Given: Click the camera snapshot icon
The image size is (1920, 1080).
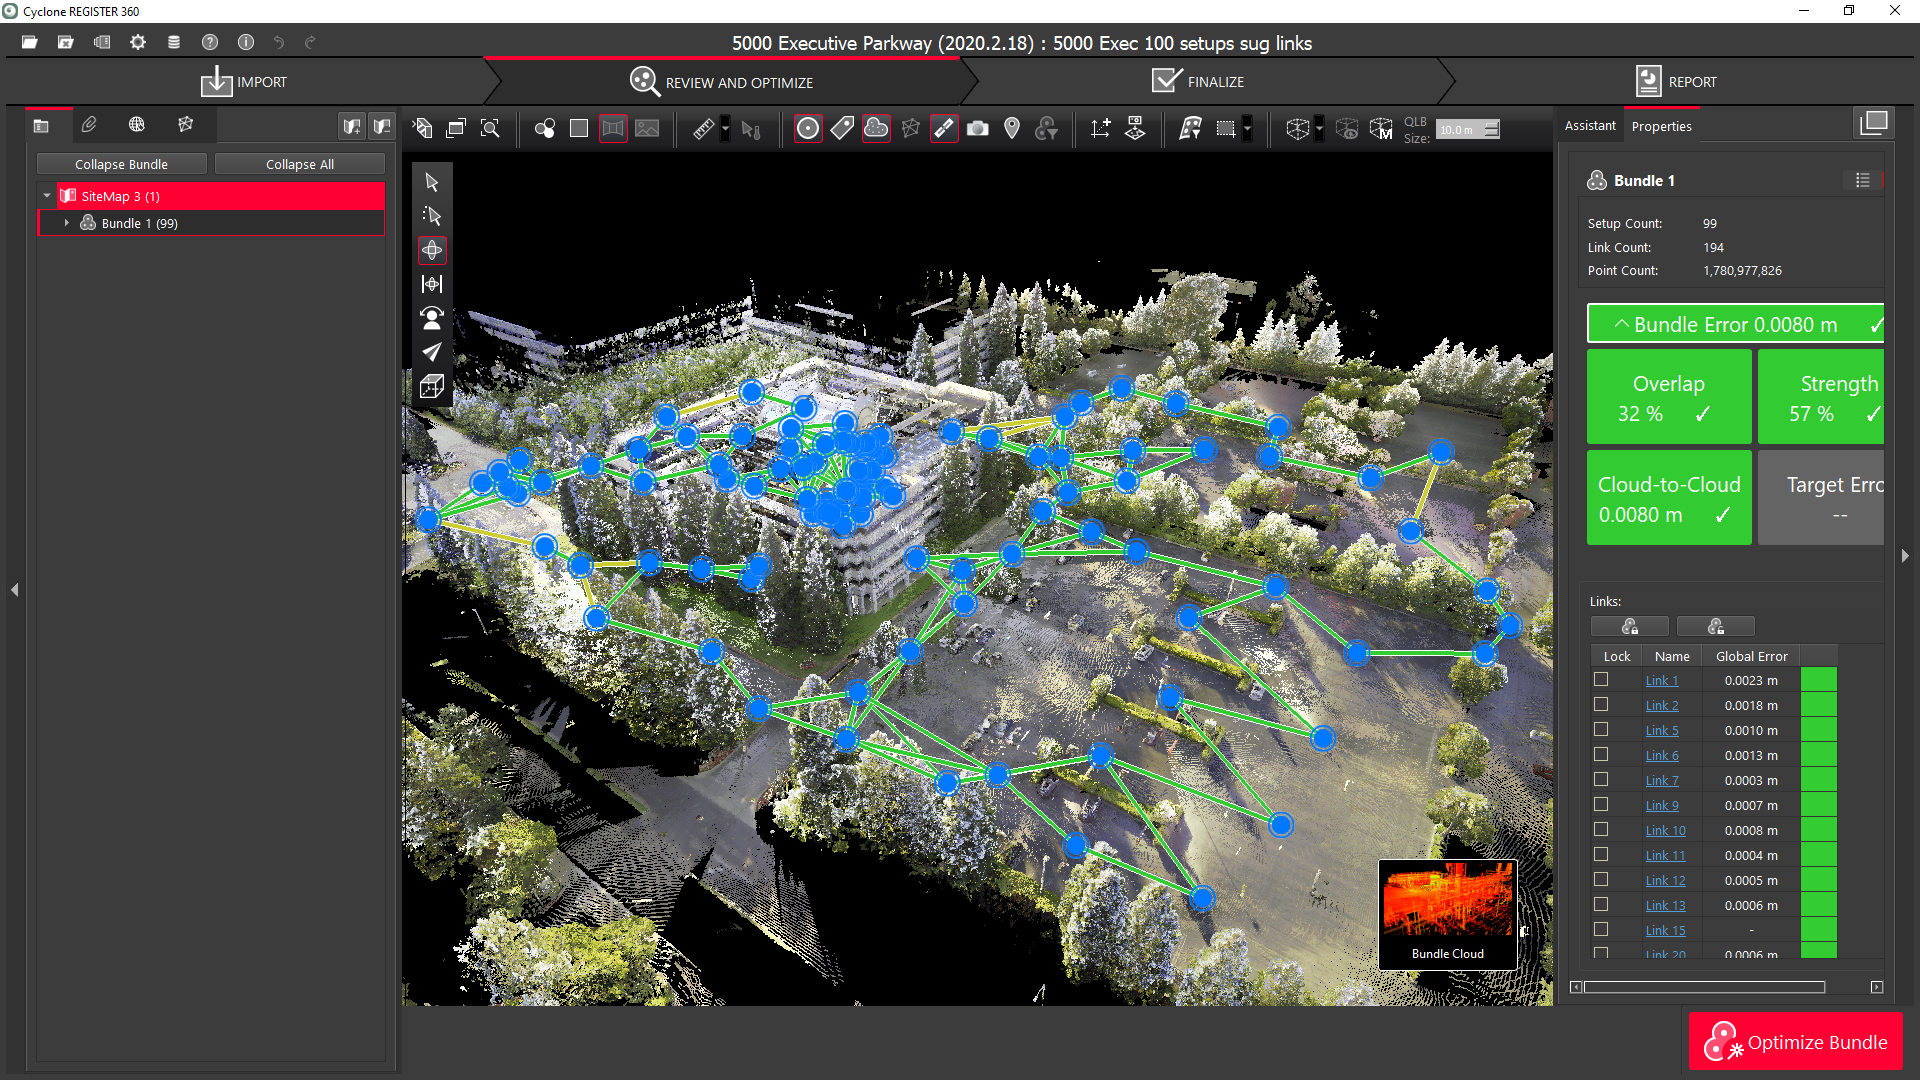Looking at the screenshot, I should pyautogui.click(x=978, y=129).
